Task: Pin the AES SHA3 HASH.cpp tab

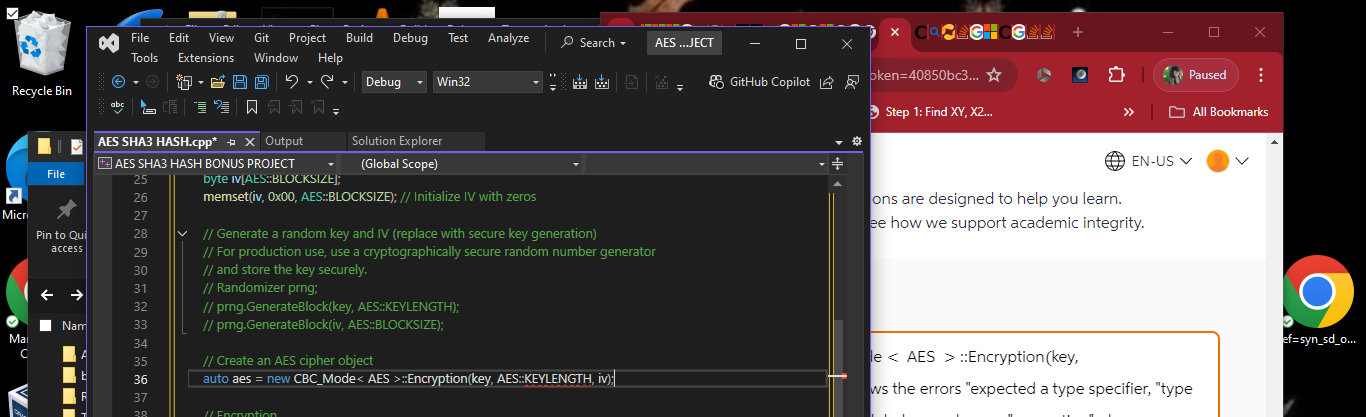Action: (231, 142)
